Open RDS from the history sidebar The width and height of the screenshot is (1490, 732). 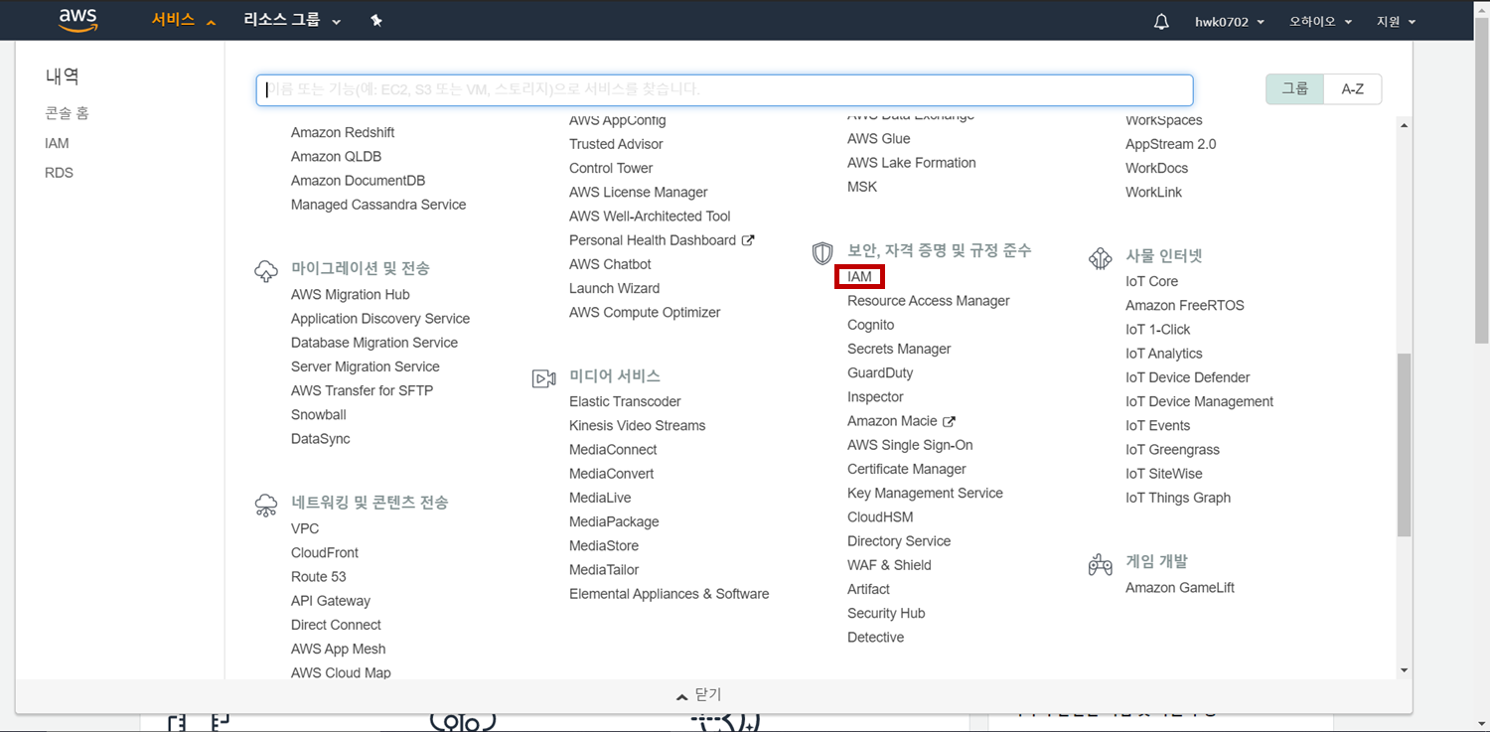59,172
